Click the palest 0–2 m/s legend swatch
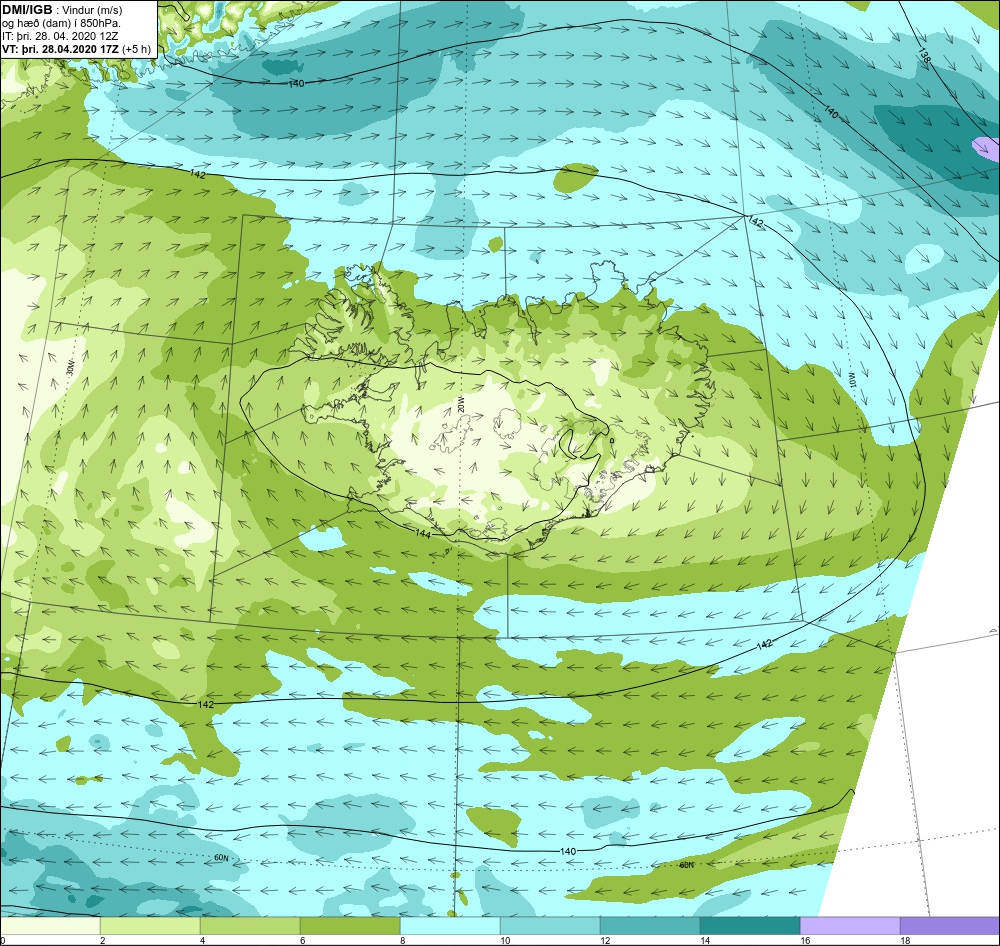This screenshot has height=946, width=1000. (x=50, y=926)
